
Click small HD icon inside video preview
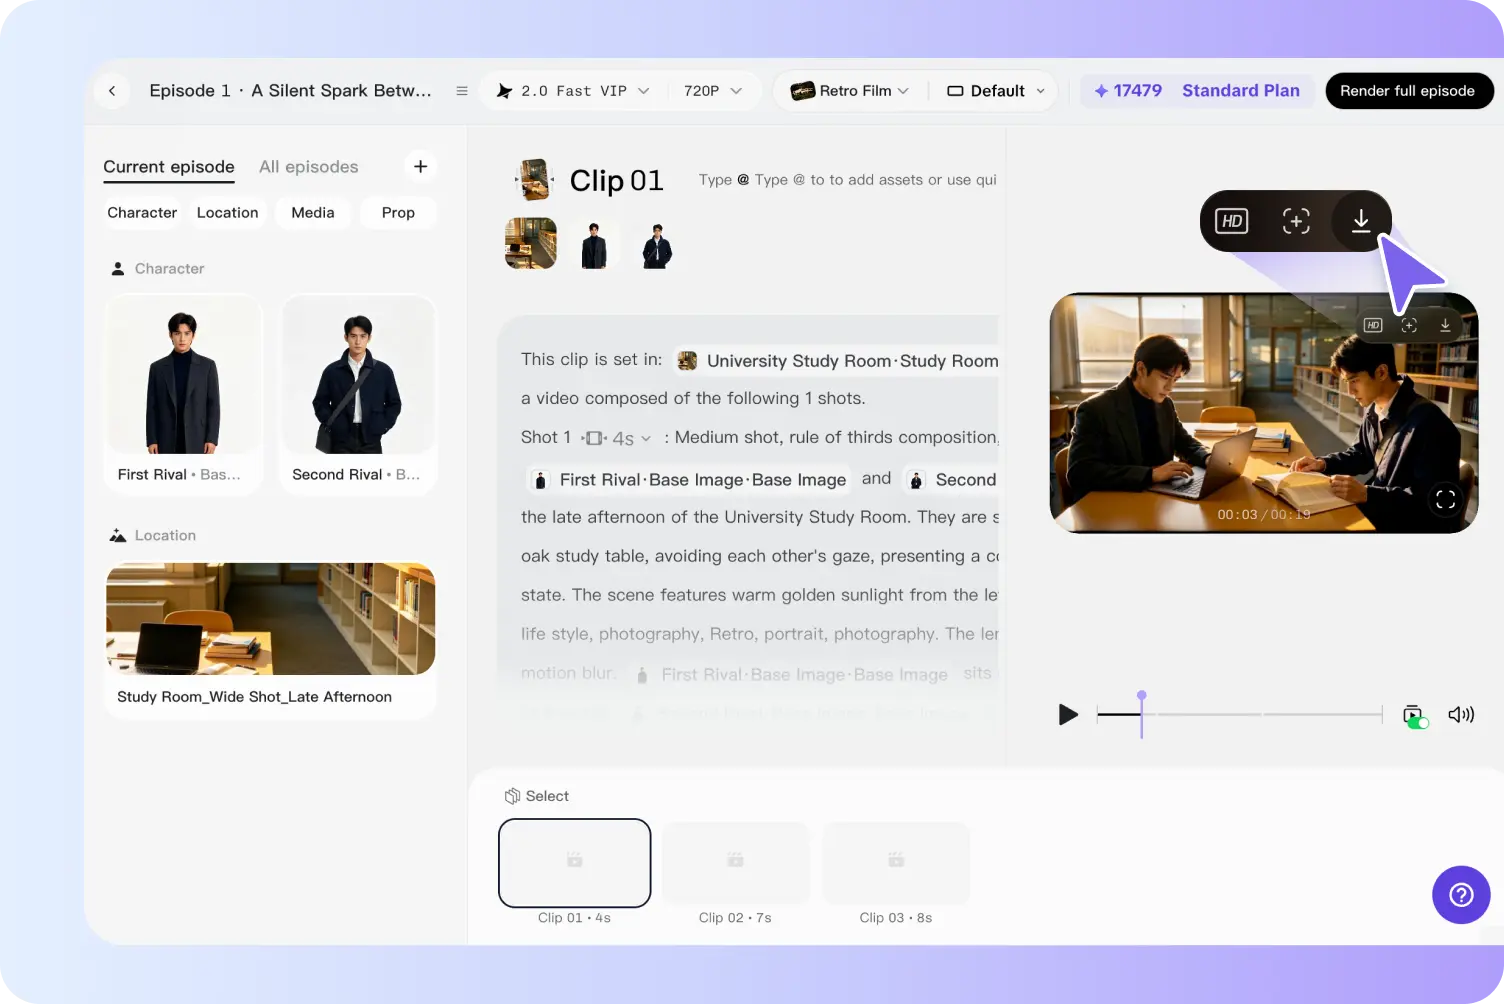pyautogui.click(x=1373, y=325)
